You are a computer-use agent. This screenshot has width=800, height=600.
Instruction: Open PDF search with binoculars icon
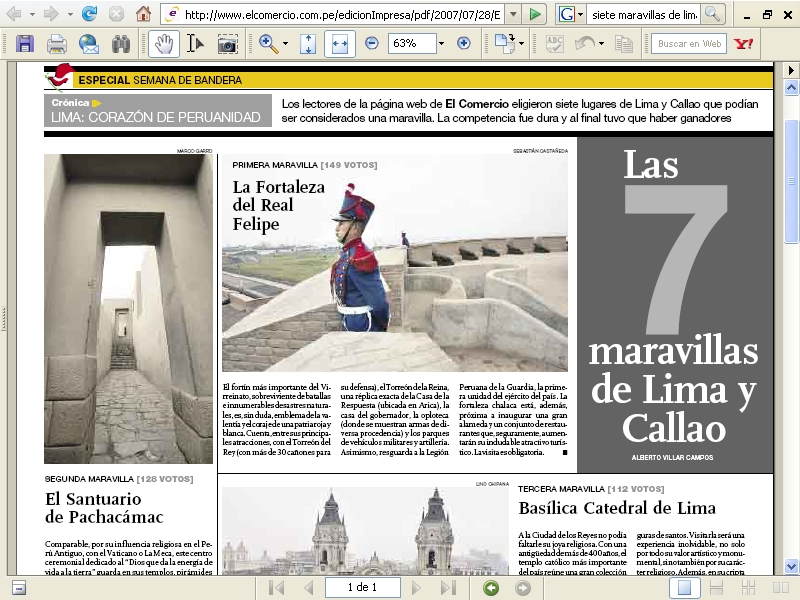click(121, 44)
